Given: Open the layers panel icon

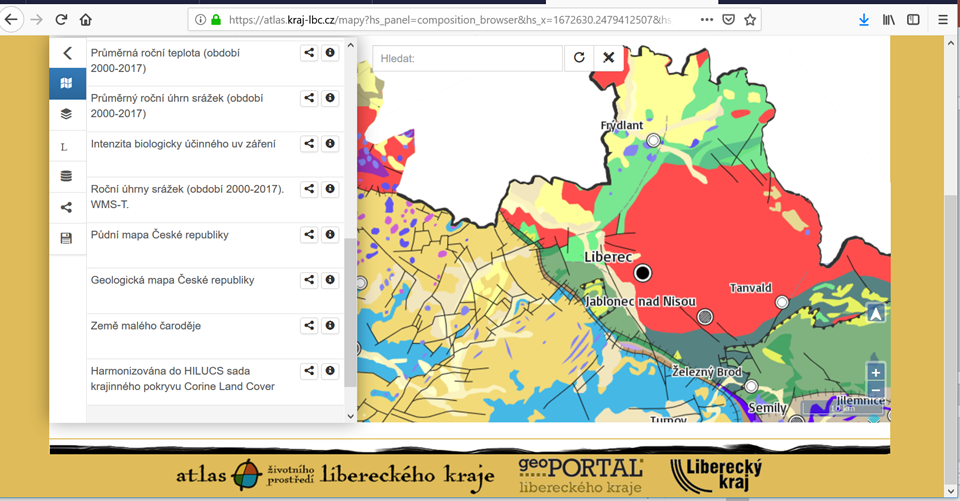Looking at the screenshot, I should point(67,114).
